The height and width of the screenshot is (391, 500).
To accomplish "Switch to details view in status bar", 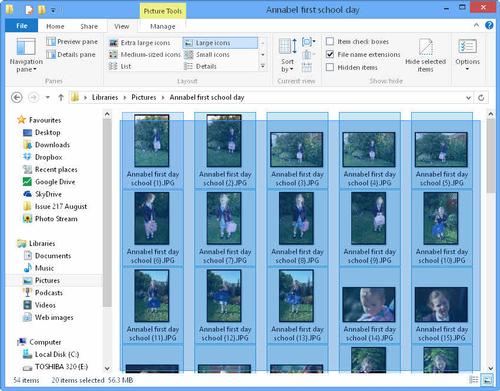I will 474,380.
